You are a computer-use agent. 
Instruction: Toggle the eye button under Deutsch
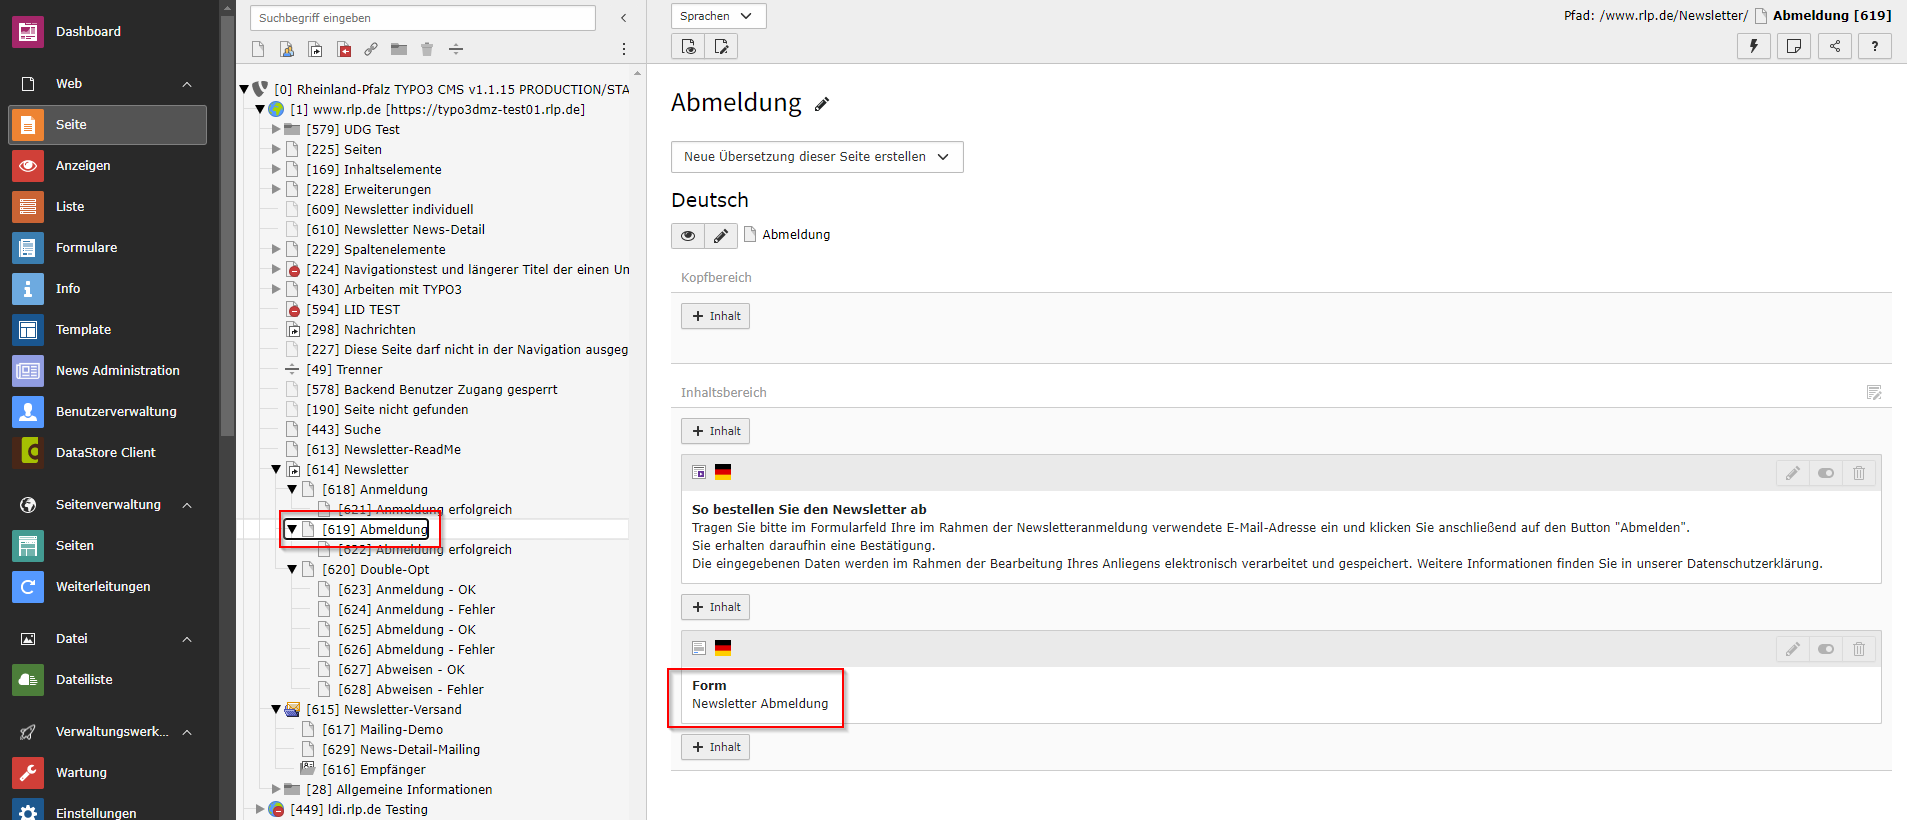pyautogui.click(x=688, y=236)
